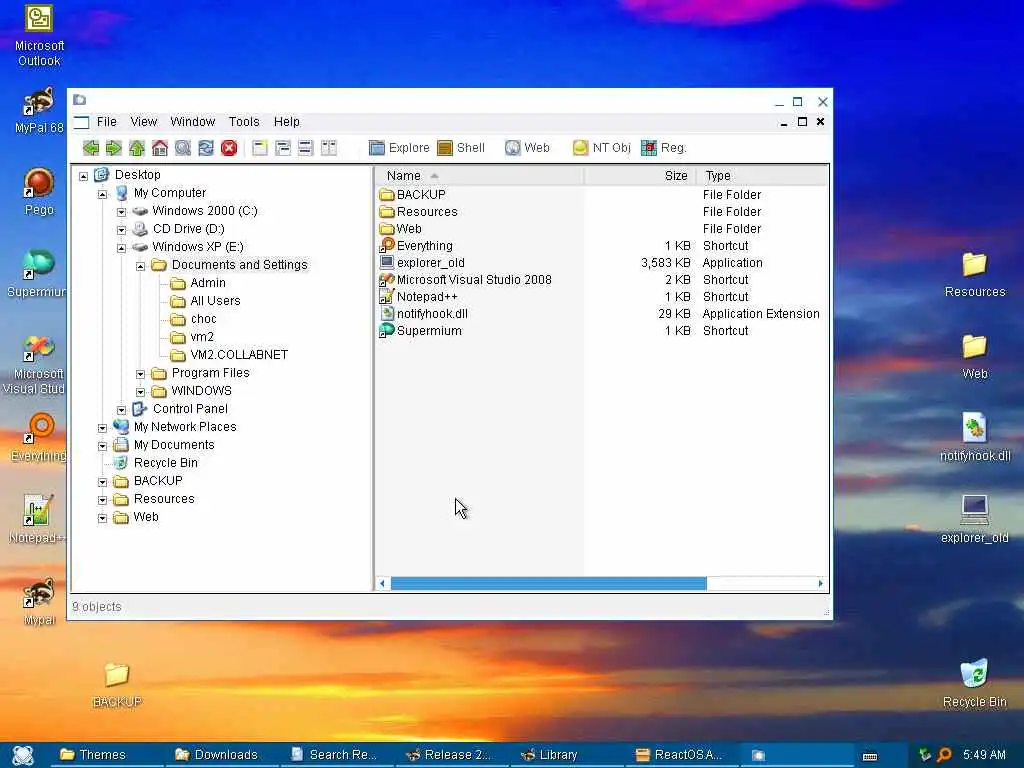Image resolution: width=1024 pixels, height=768 pixels.
Task: Open the Web view from the toolbar
Action: point(528,148)
